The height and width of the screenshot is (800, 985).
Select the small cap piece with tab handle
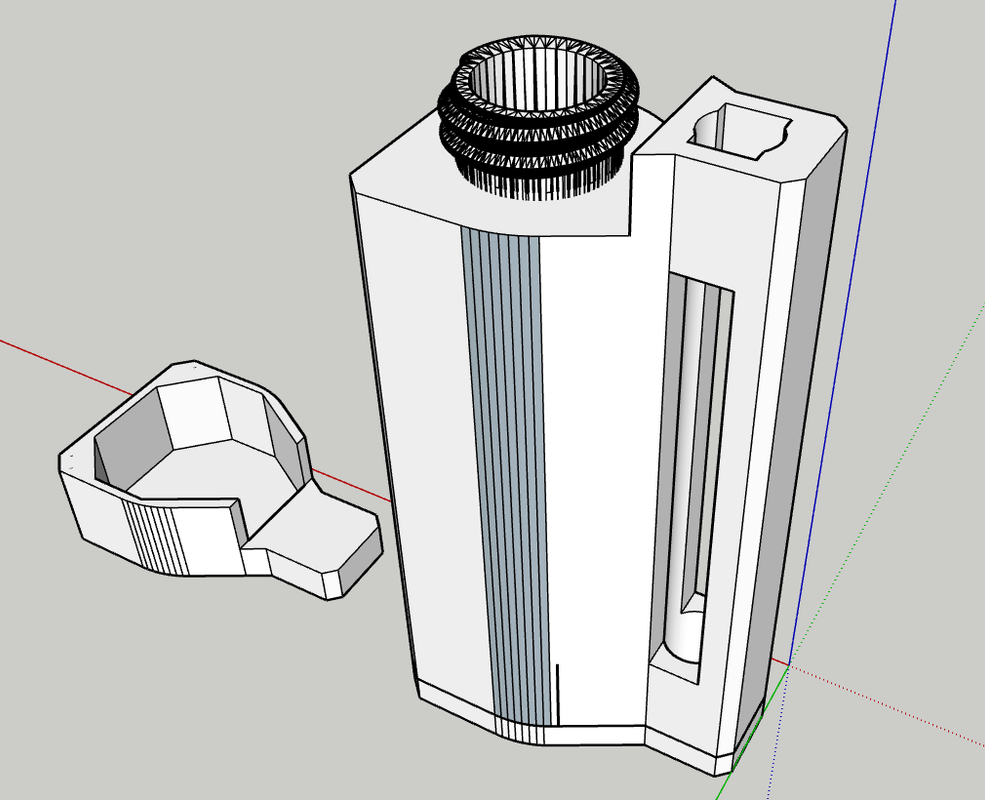tap(220, 480)
